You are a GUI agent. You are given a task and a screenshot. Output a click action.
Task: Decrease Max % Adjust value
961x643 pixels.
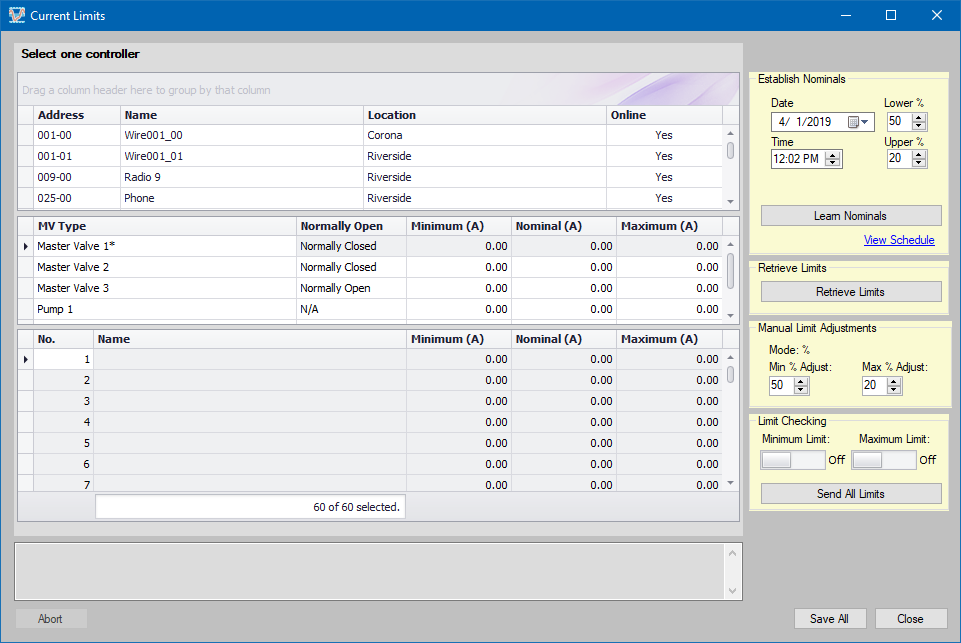click(894, 390)
